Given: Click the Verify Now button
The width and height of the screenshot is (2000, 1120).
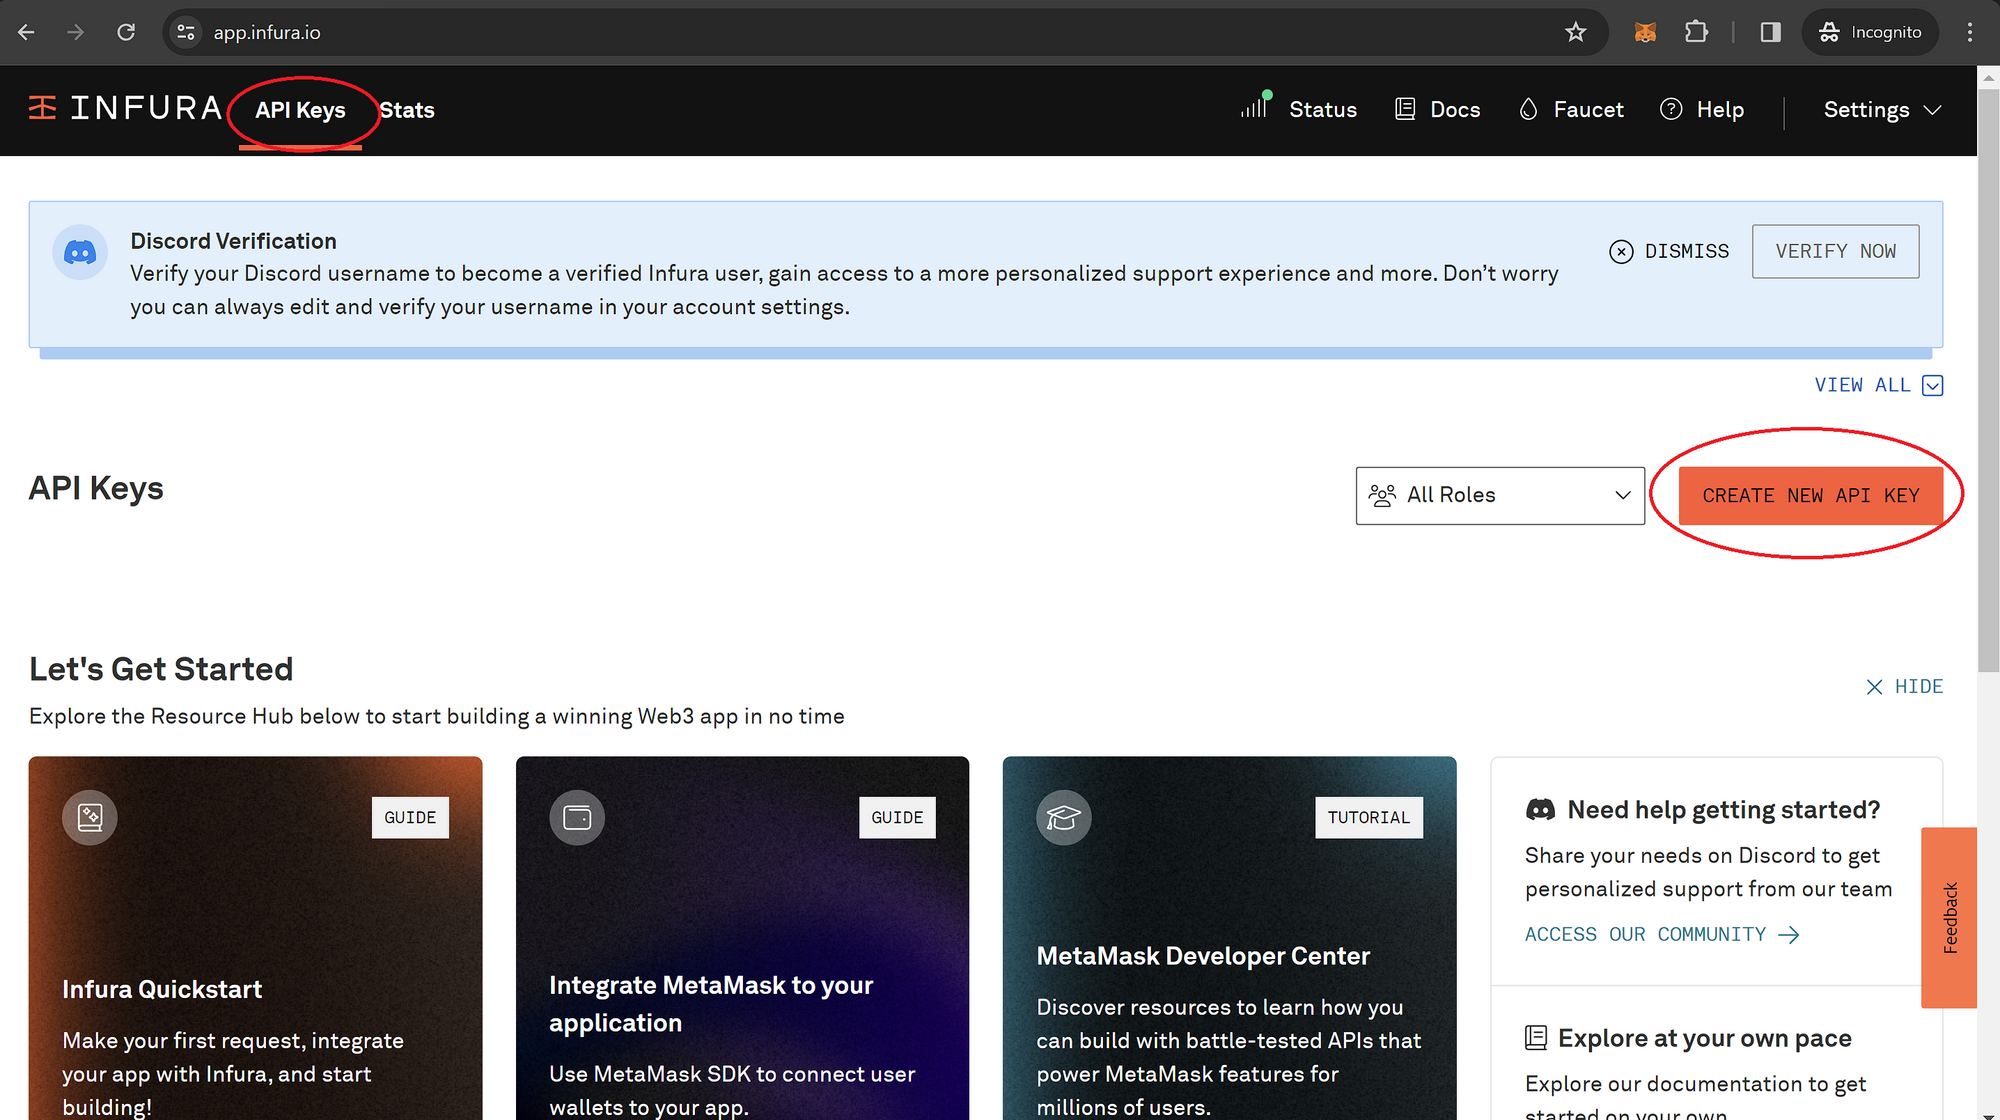Looking at the screenshot, I should 1835,251.
